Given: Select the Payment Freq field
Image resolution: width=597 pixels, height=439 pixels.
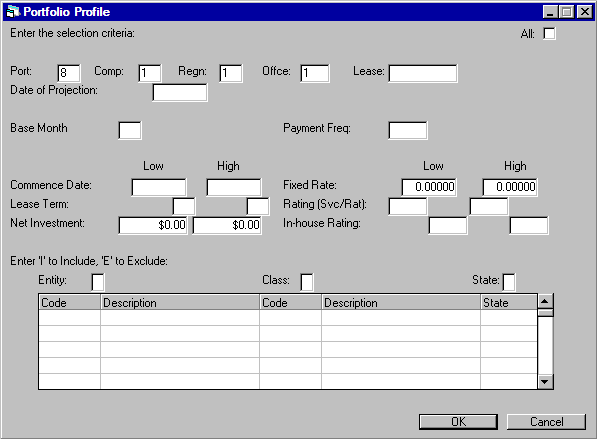Looking at the screenshot, I should 408,131.
